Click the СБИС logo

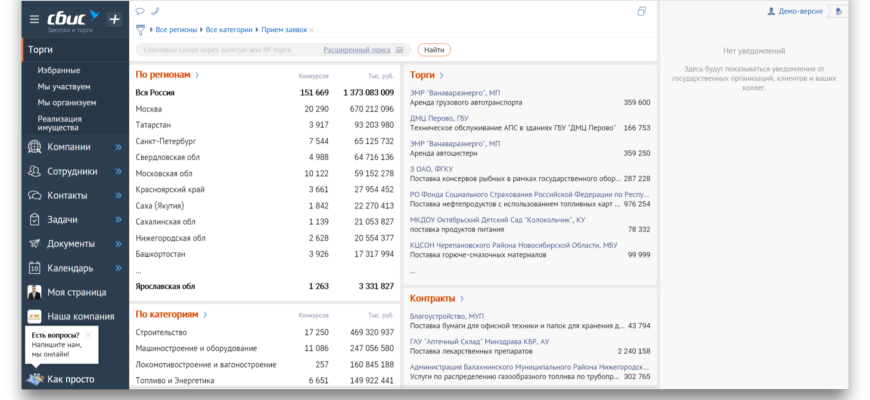pyautogui.click(x=73, y=19)
